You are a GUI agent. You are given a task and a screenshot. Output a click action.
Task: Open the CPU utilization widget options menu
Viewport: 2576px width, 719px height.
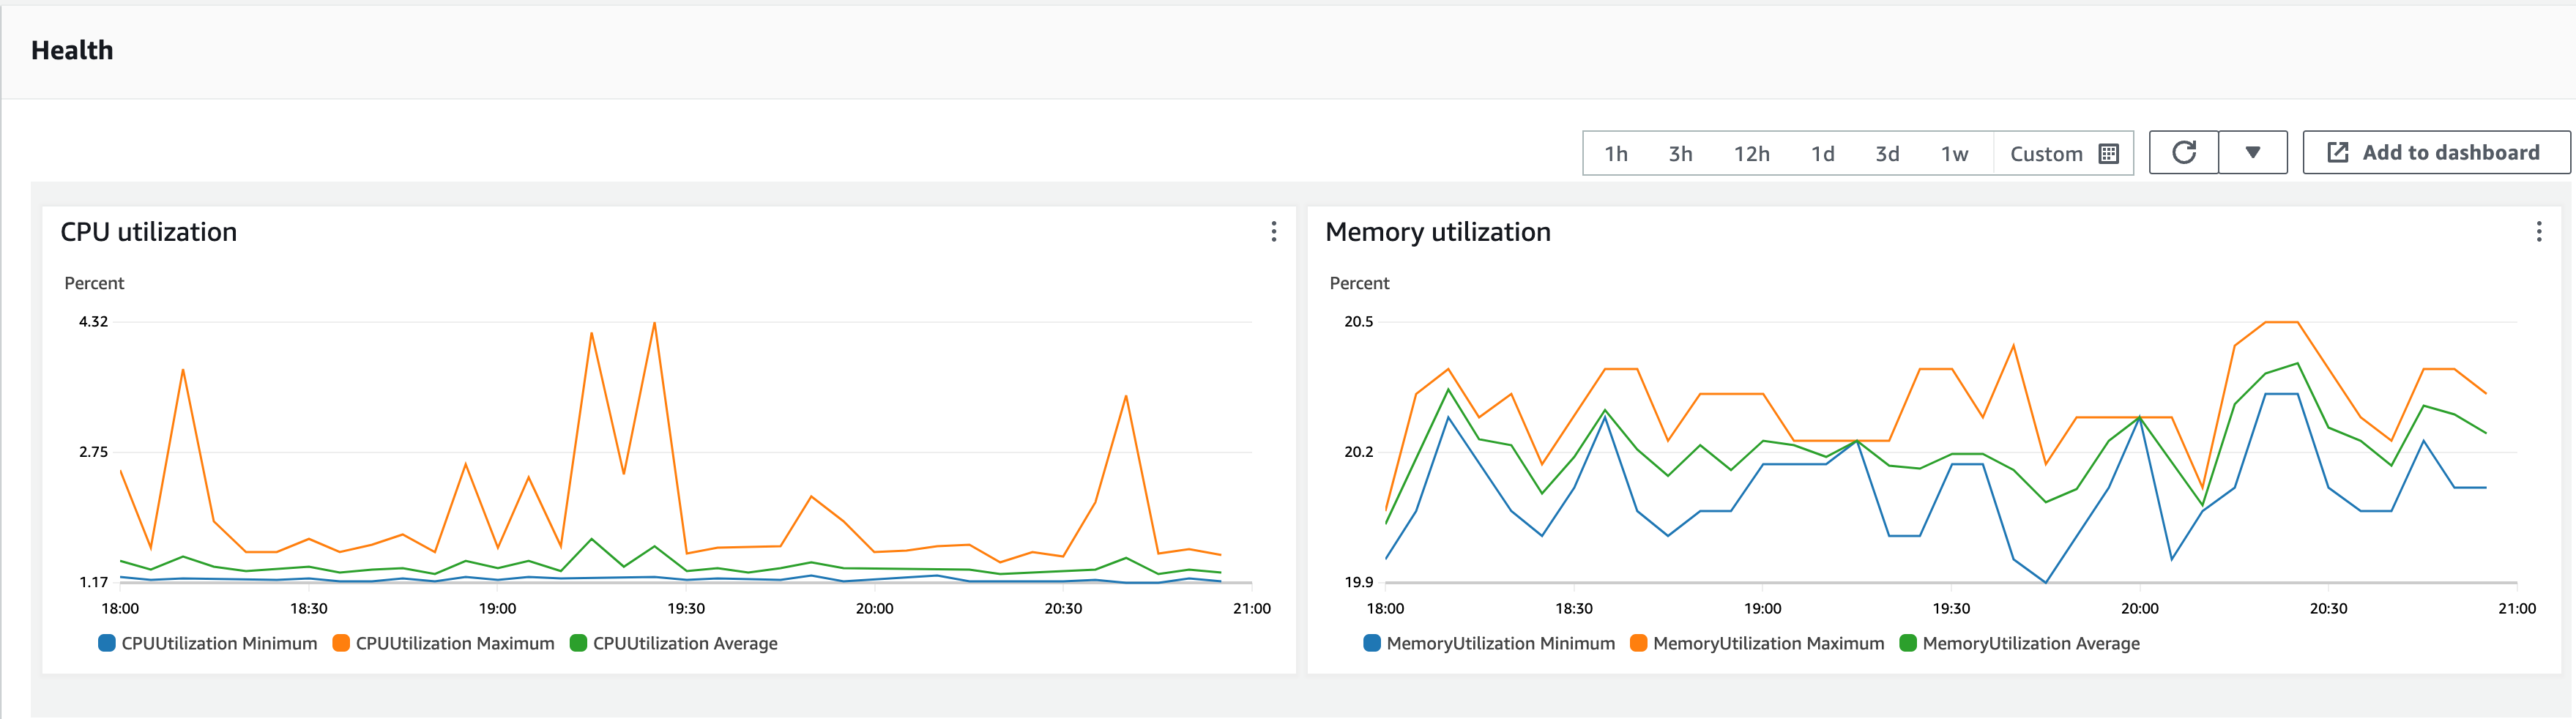coord(1274,232)
